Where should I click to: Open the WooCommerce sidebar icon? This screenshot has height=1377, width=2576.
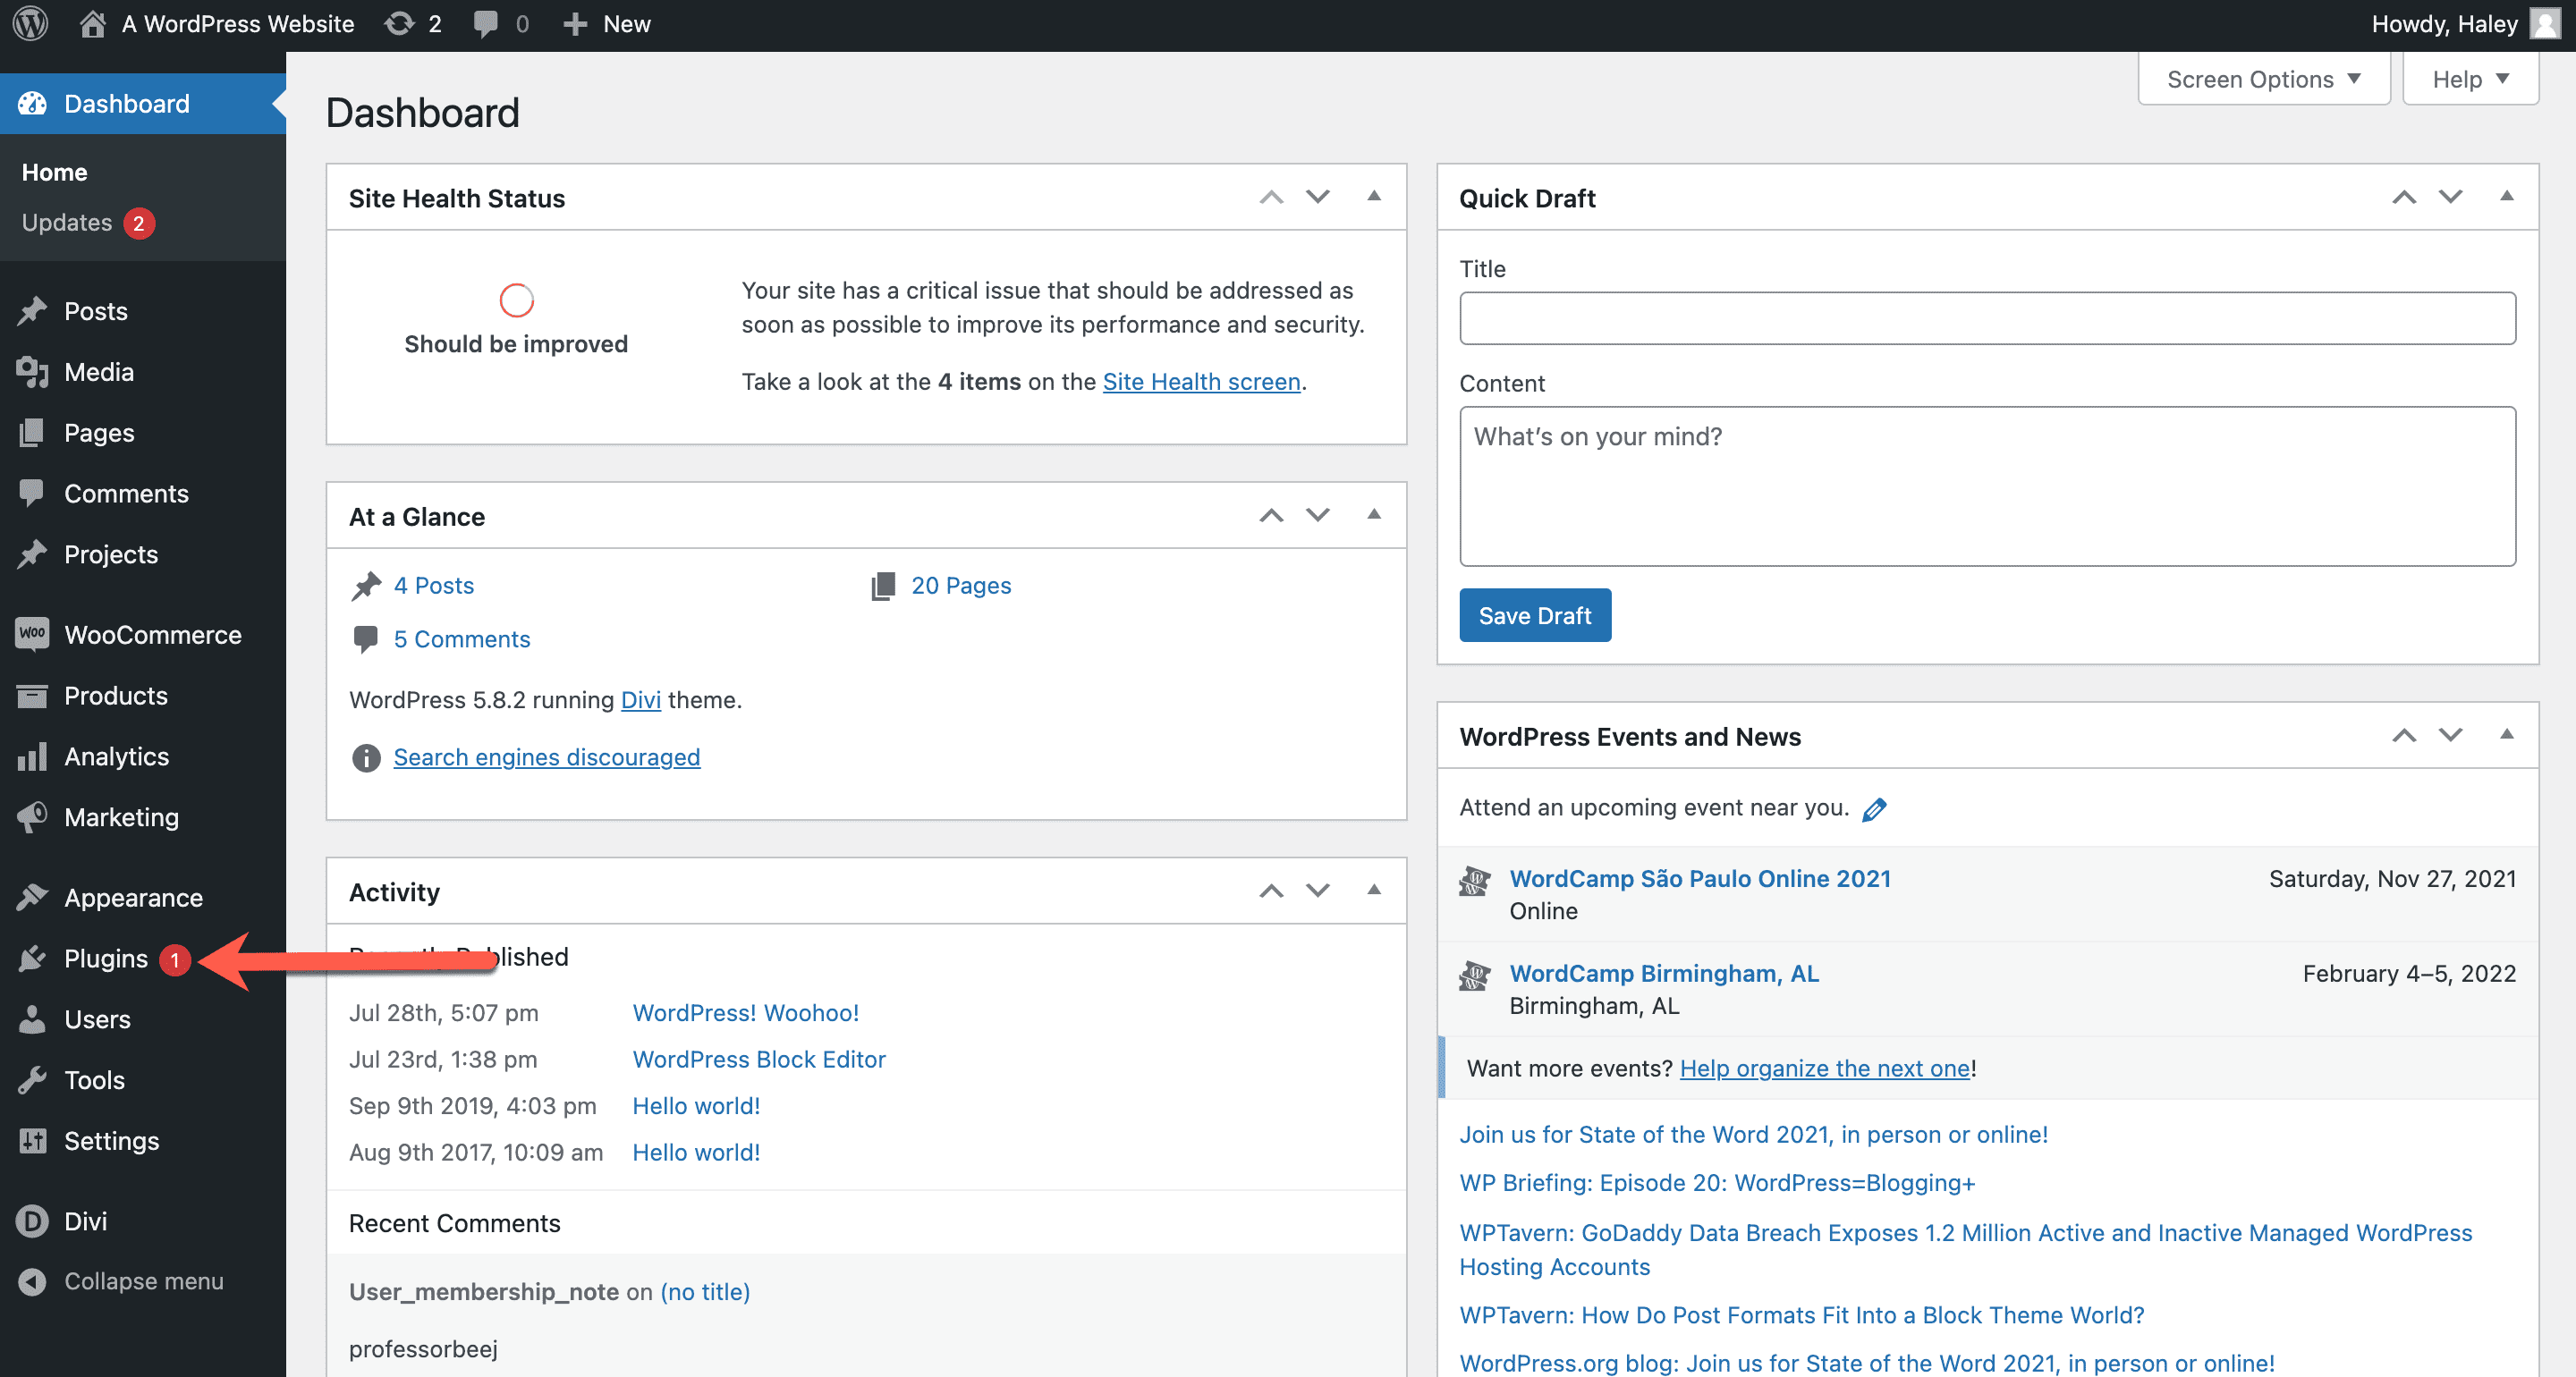tap(32, 634)
